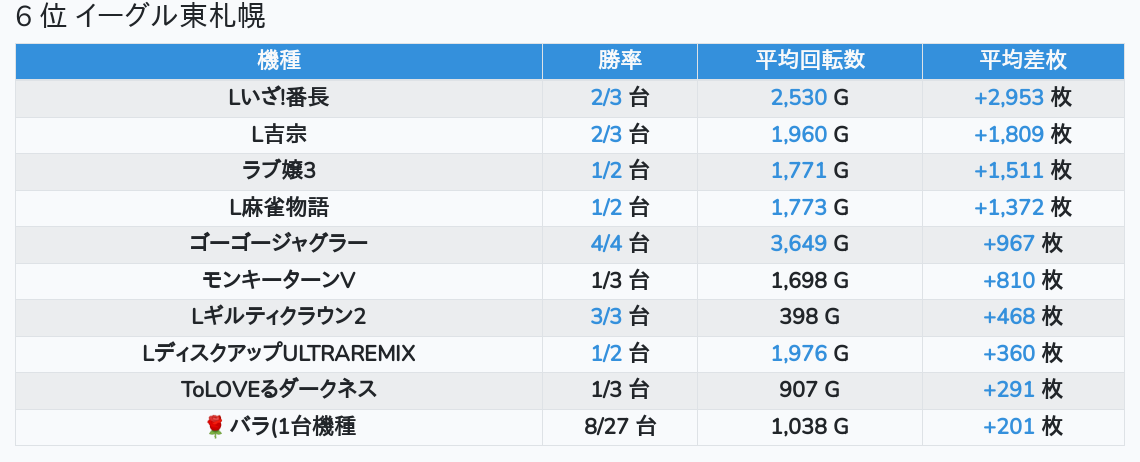This screenshot has height=462, width=1140.
Task: Select the ラブ嬢3 machine cell
Action: pos(279,171)
